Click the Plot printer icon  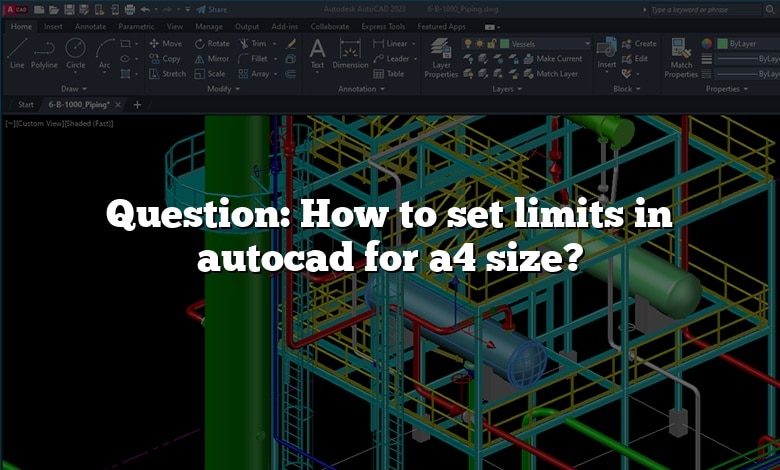point(129,9)
